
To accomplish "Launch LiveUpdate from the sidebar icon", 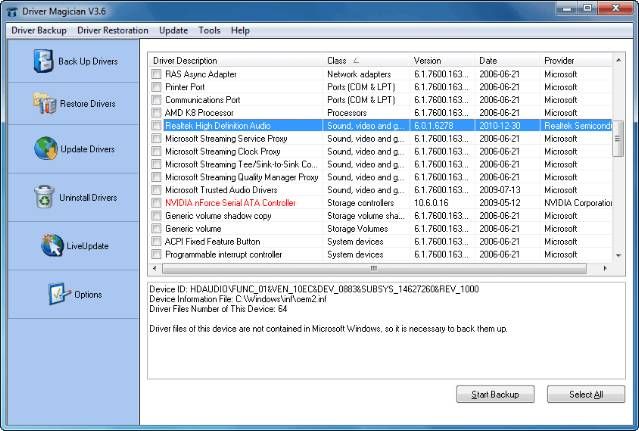I will tap(53, 245).
